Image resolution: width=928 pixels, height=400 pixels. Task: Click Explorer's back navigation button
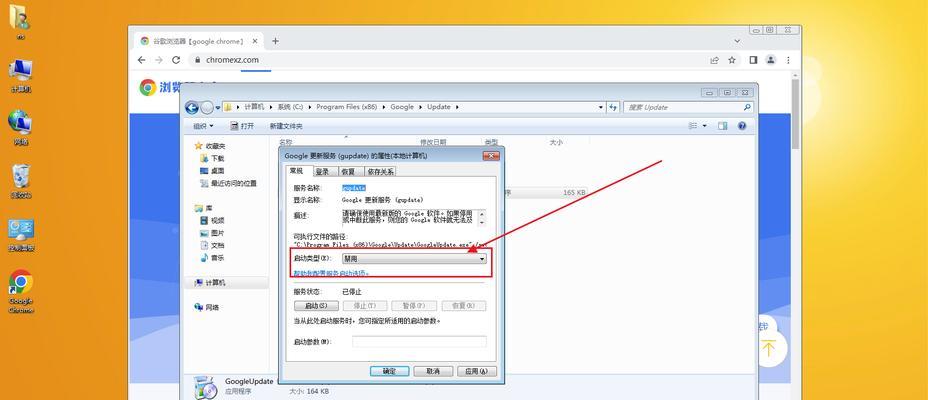[x=192, y=107]
